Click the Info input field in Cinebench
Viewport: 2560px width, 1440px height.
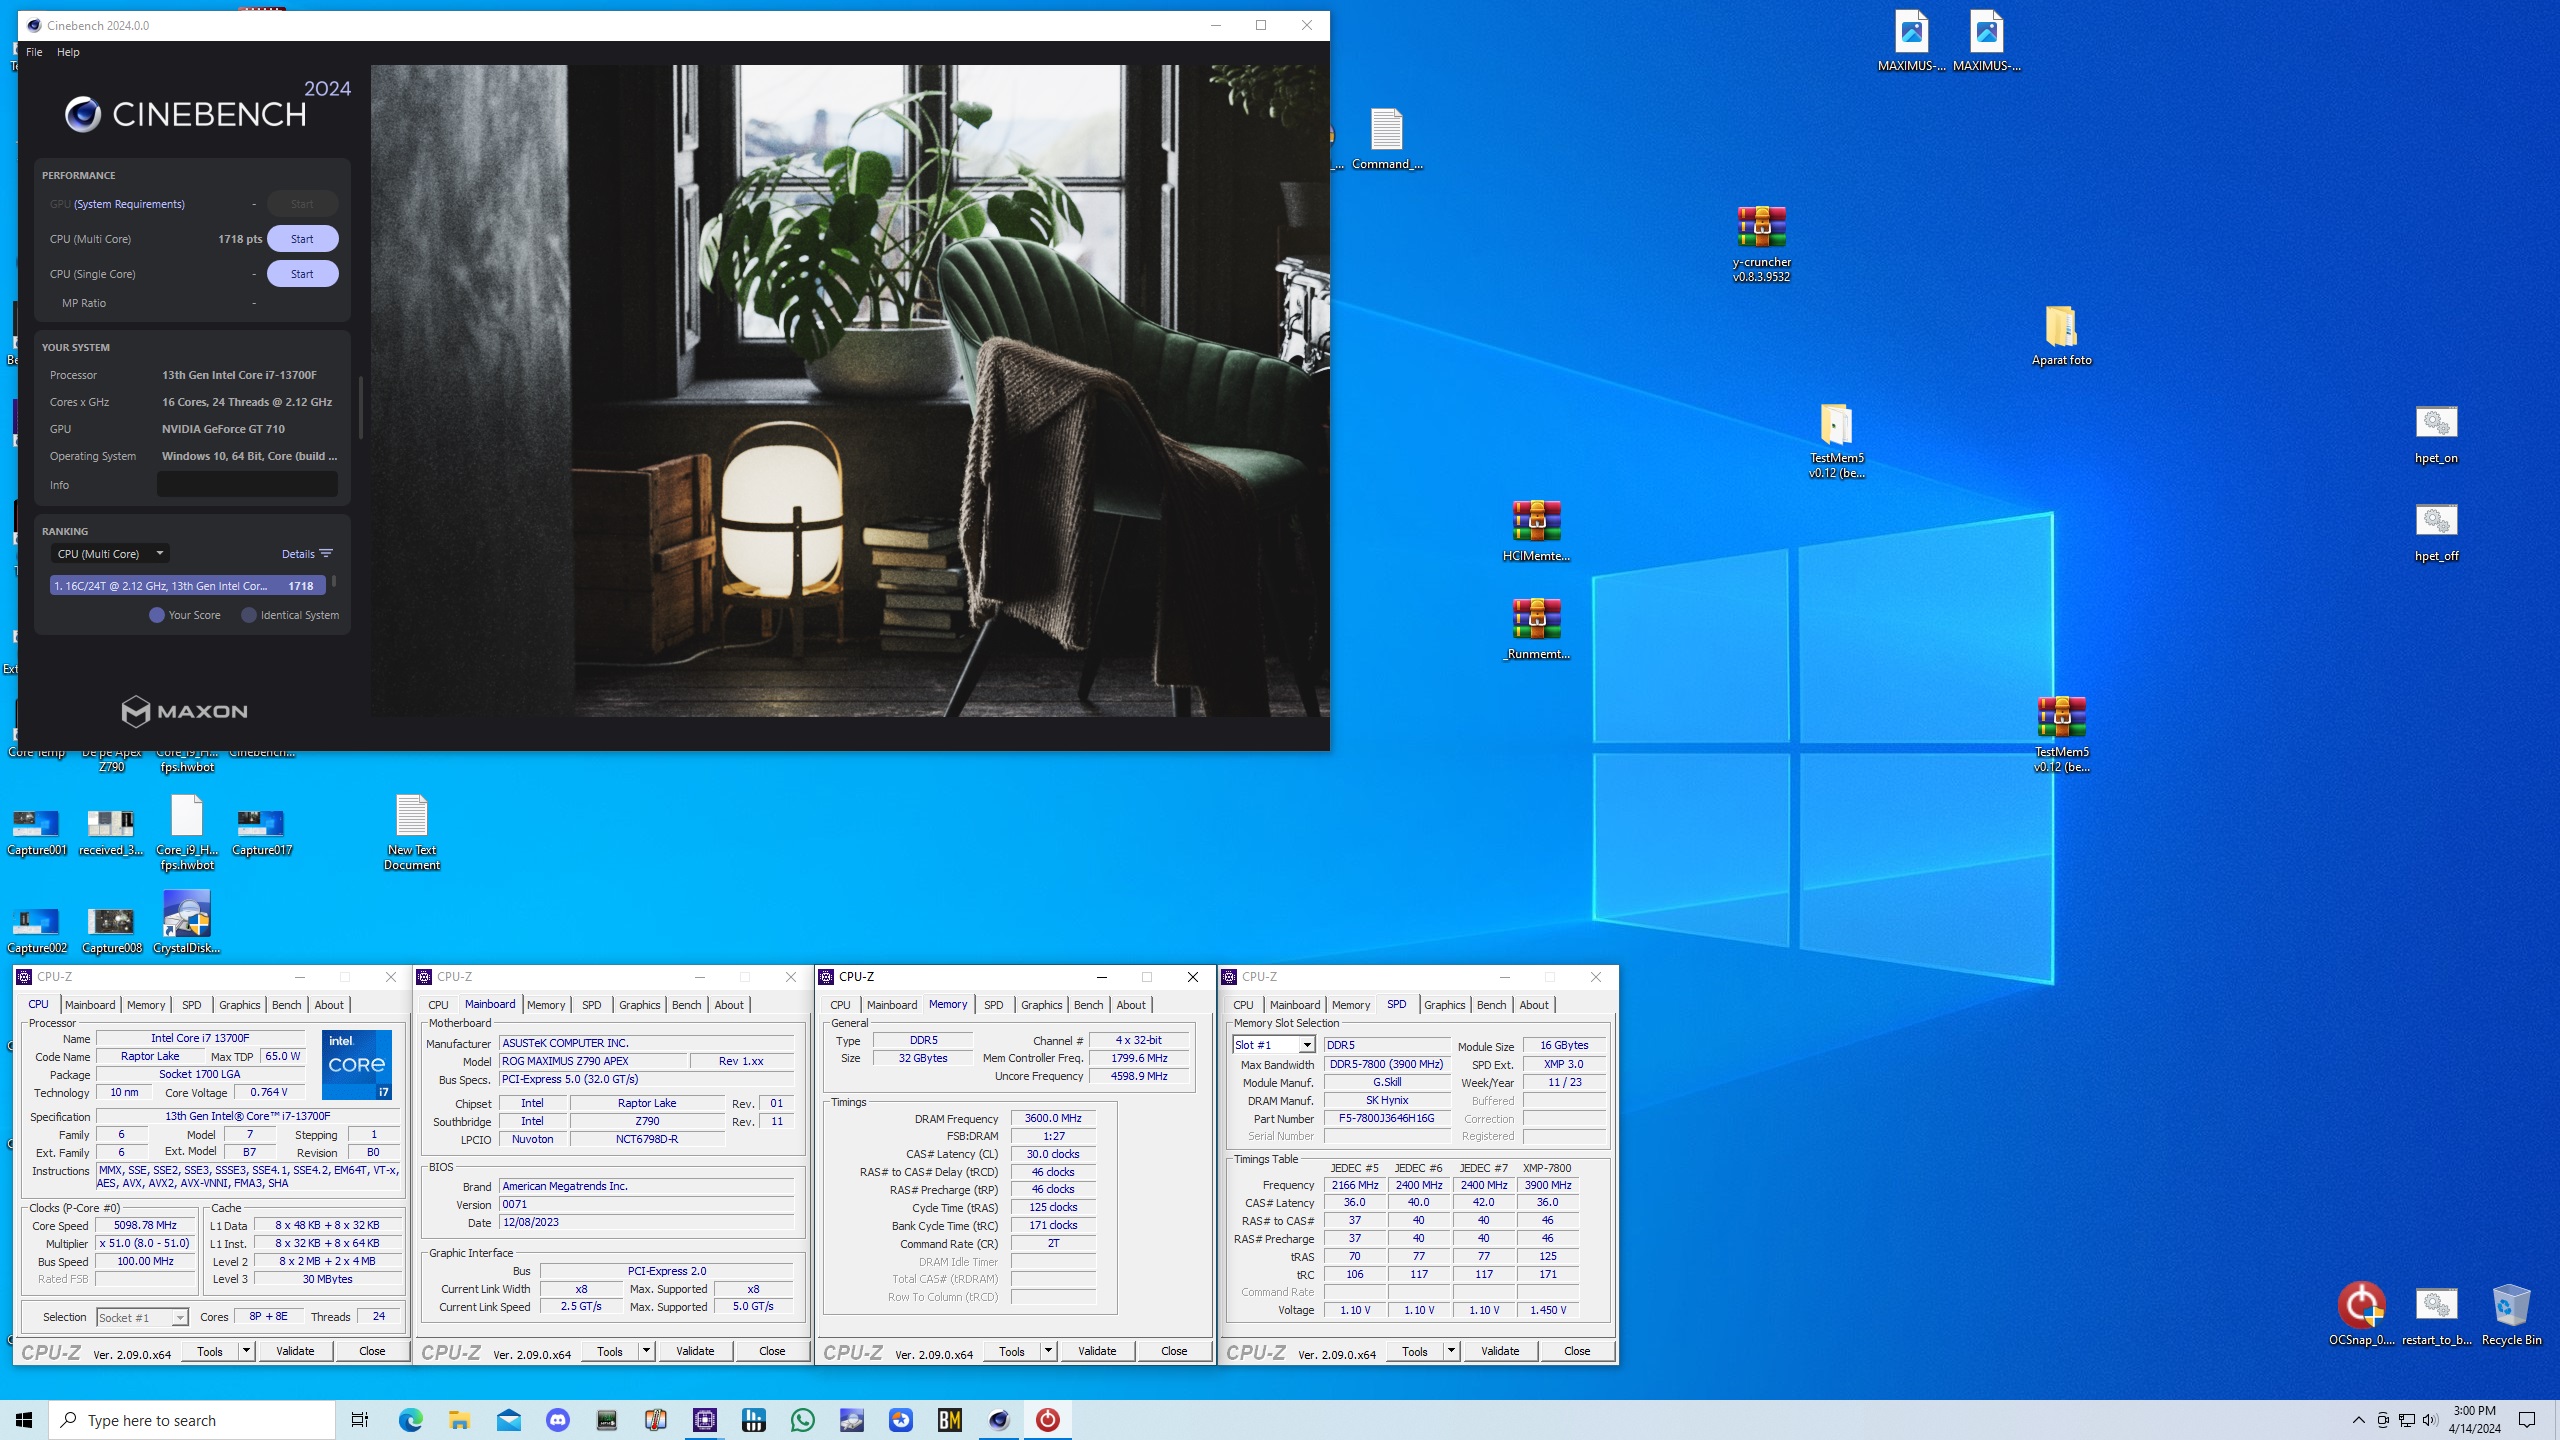(247, 485)
